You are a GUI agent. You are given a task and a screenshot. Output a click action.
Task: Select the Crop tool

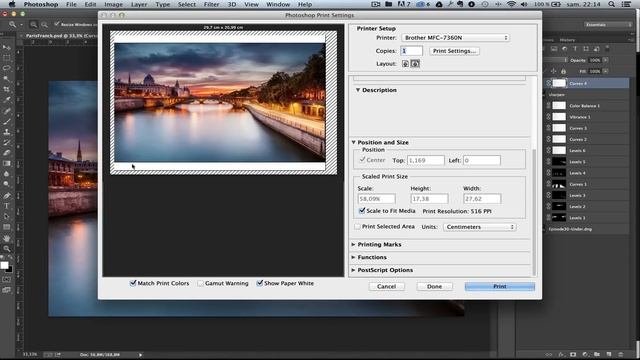coord(7,89)
